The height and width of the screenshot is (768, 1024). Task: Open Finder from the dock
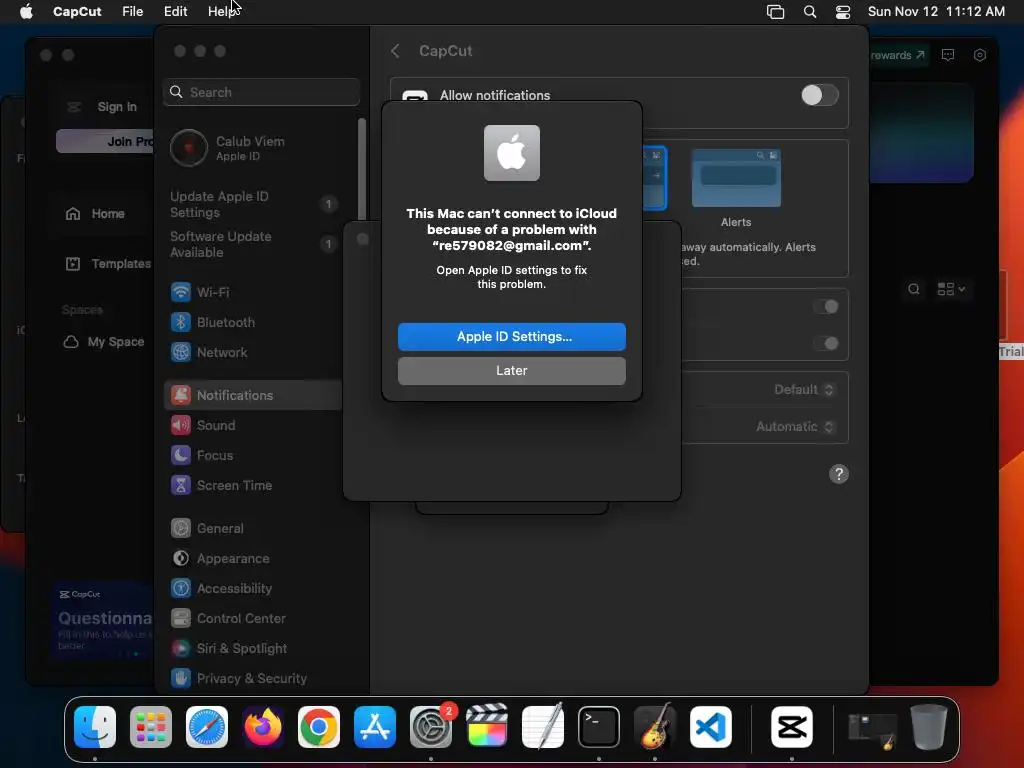(x=95, y=727)
